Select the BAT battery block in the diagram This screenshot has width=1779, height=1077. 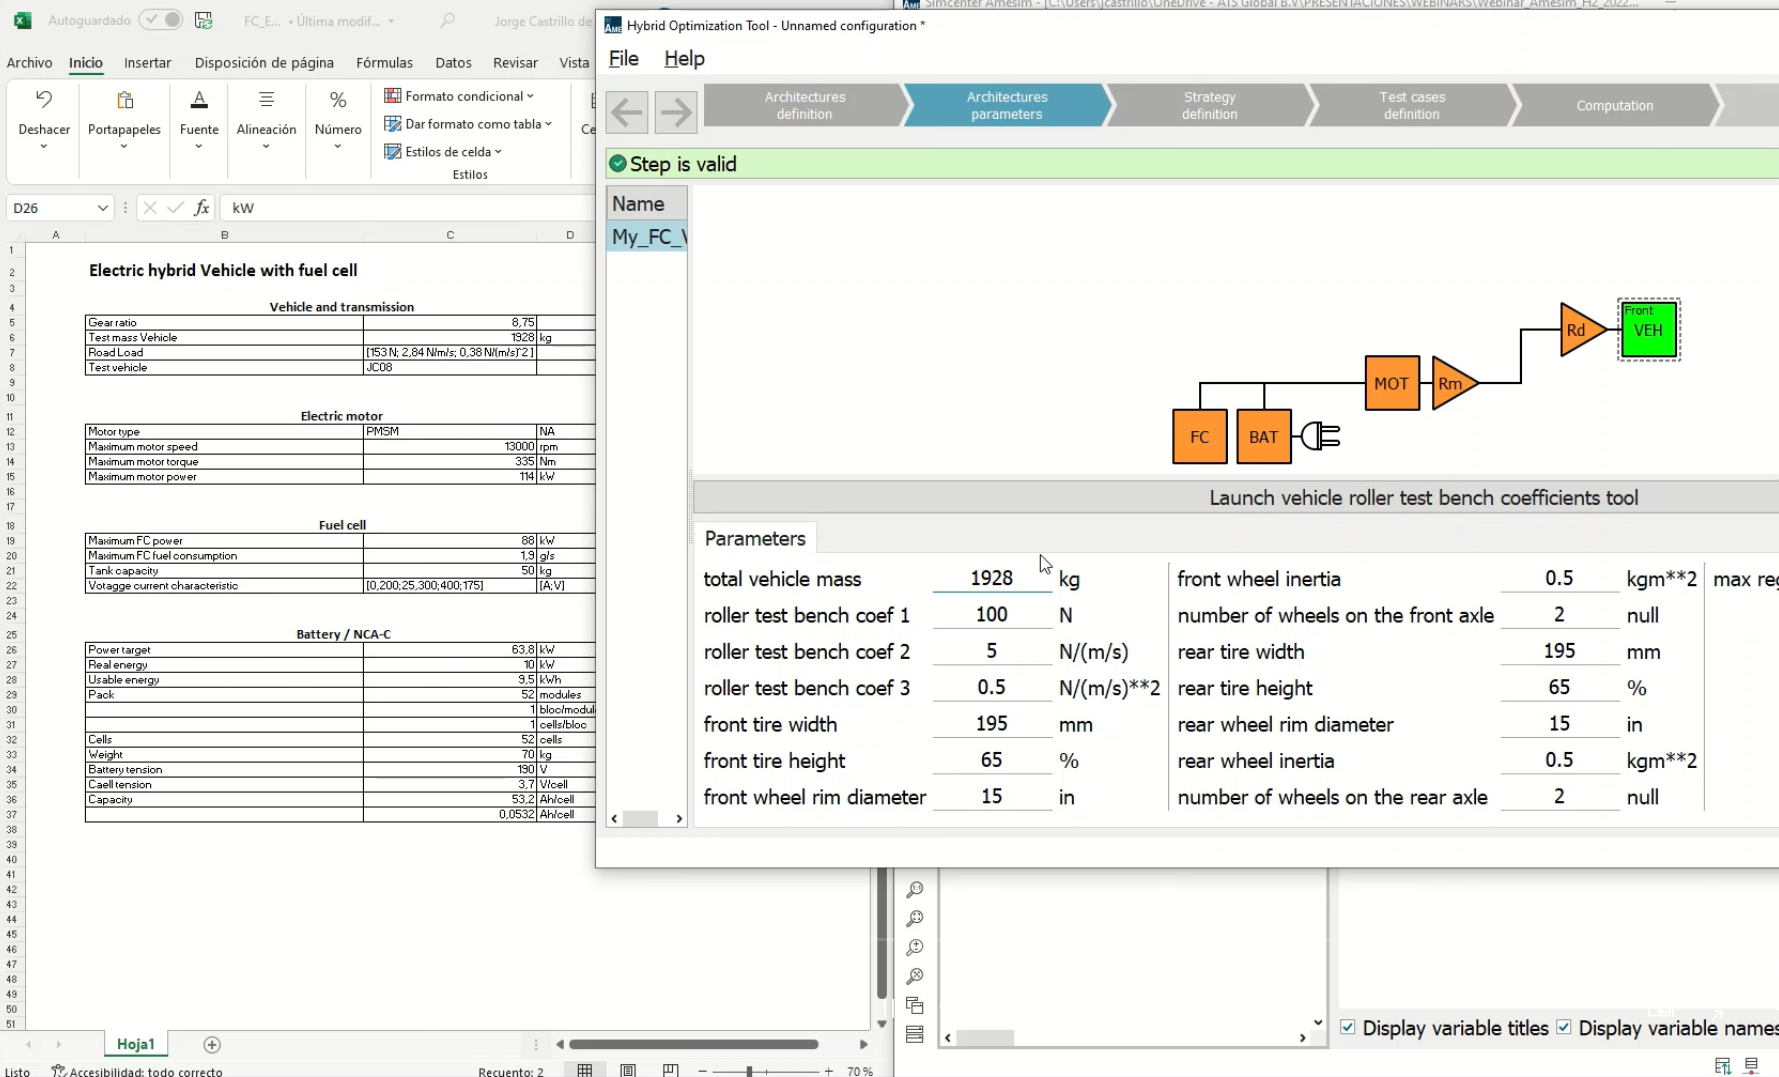[x=1263, y=437]
